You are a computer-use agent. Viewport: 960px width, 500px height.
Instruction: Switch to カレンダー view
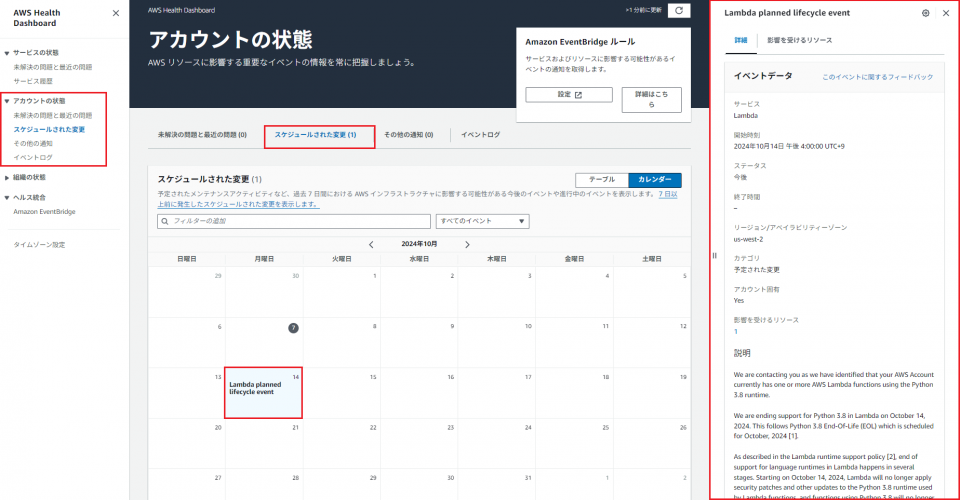(654, 179)
